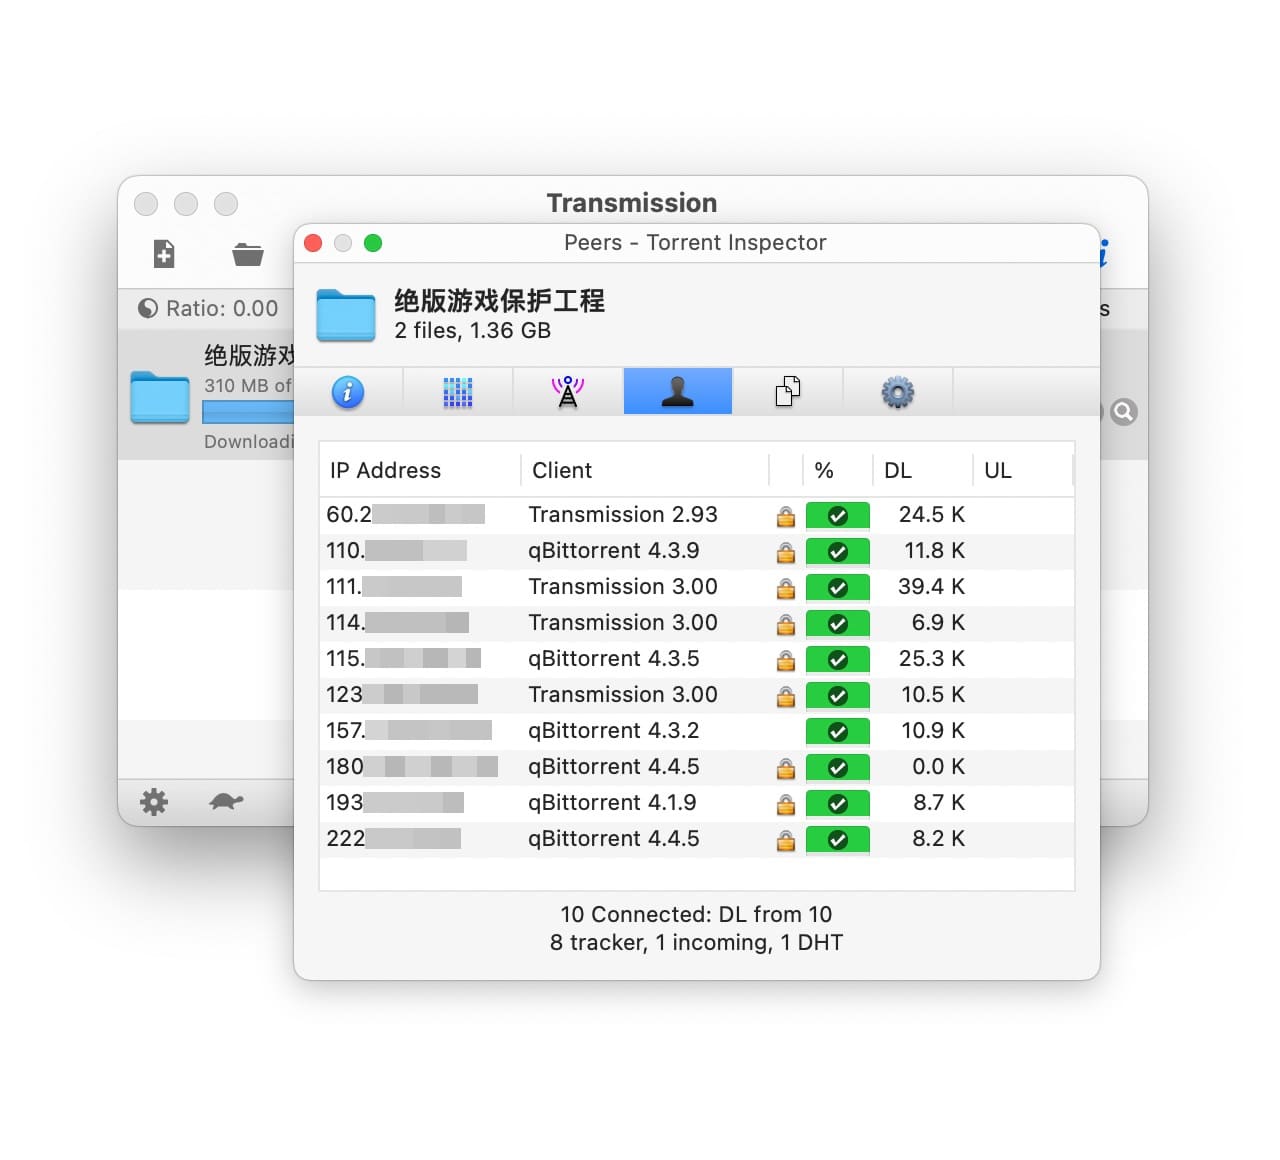
Task: Open the action gear menu in Transmission window
Action: point(154,802)
